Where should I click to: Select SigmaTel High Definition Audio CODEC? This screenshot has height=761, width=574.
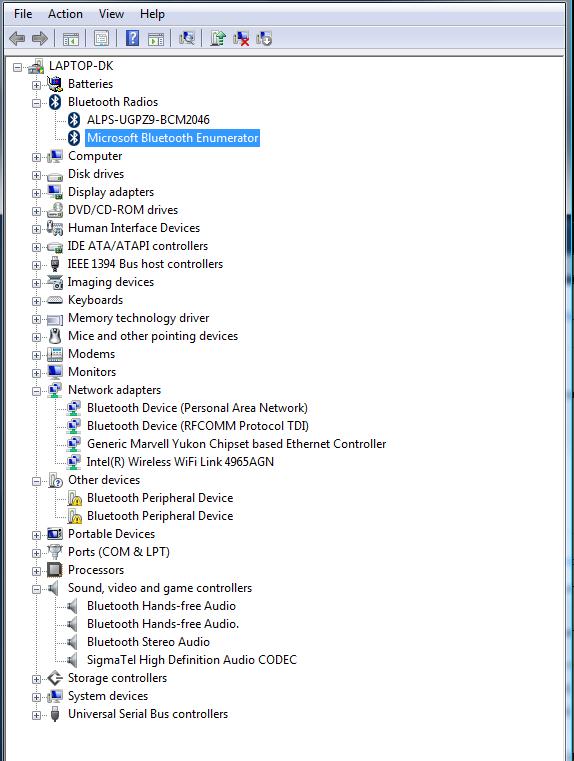192,660
